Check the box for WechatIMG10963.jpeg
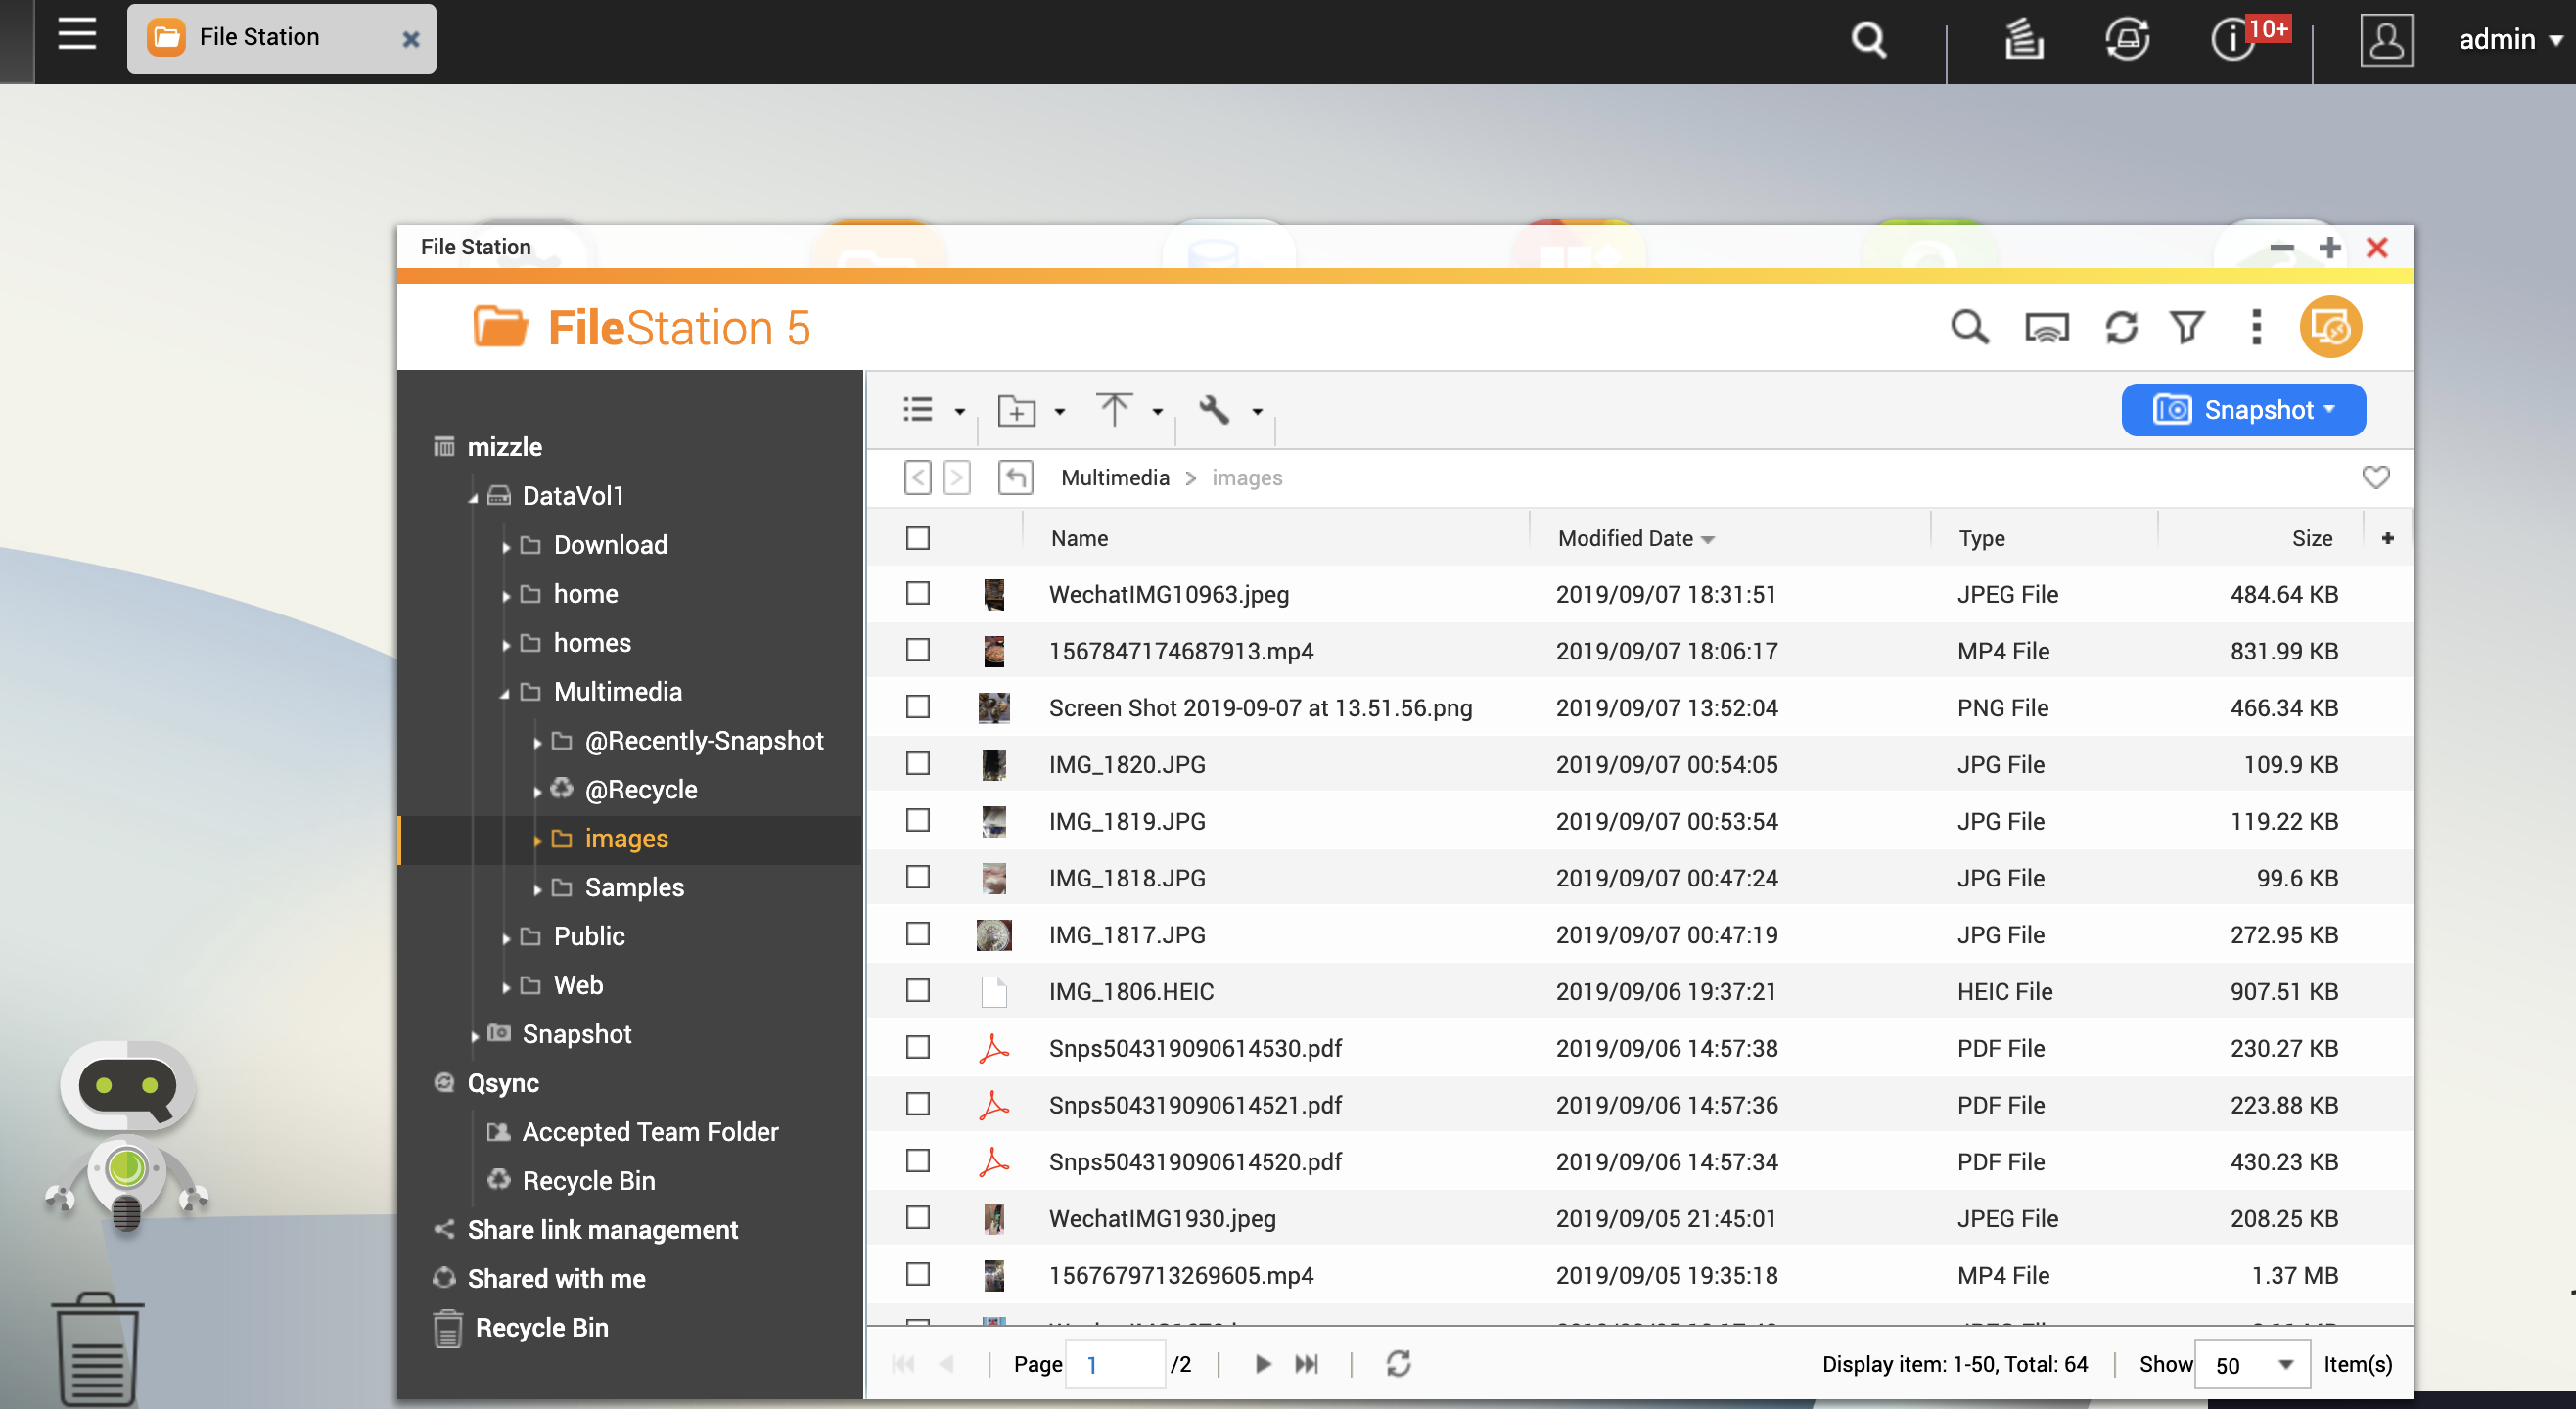The image size is (2576, 1409). pyautogui.click(x=918, y=594)
